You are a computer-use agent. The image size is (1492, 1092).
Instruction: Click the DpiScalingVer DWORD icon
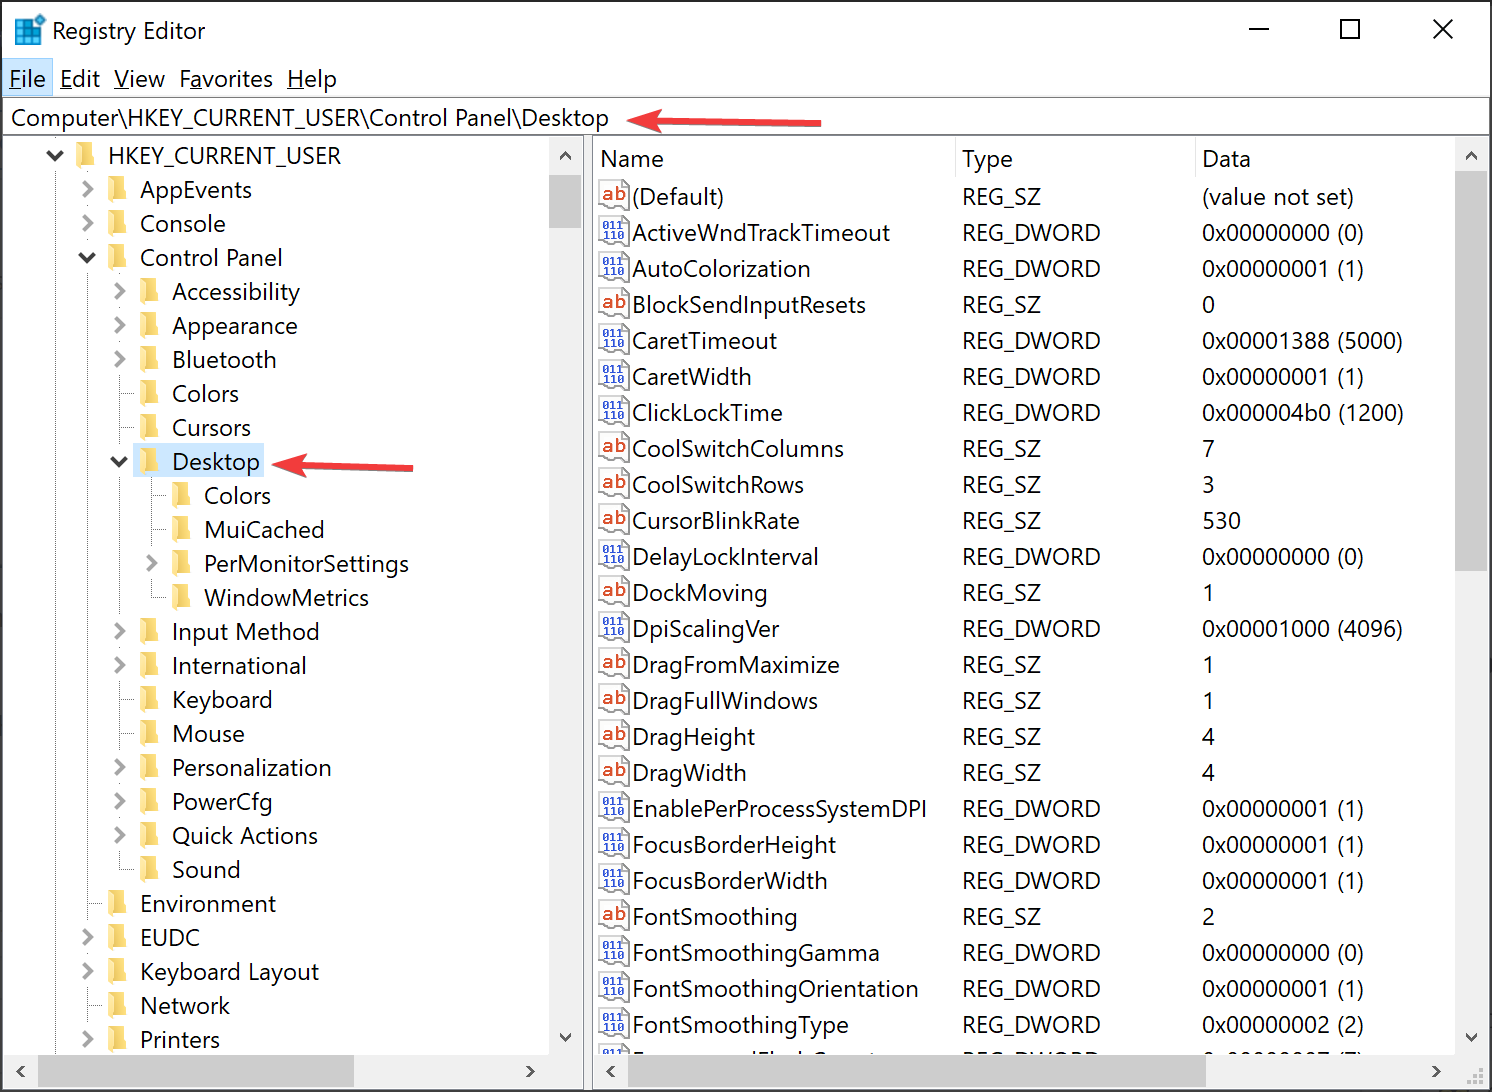coord(613,627)
